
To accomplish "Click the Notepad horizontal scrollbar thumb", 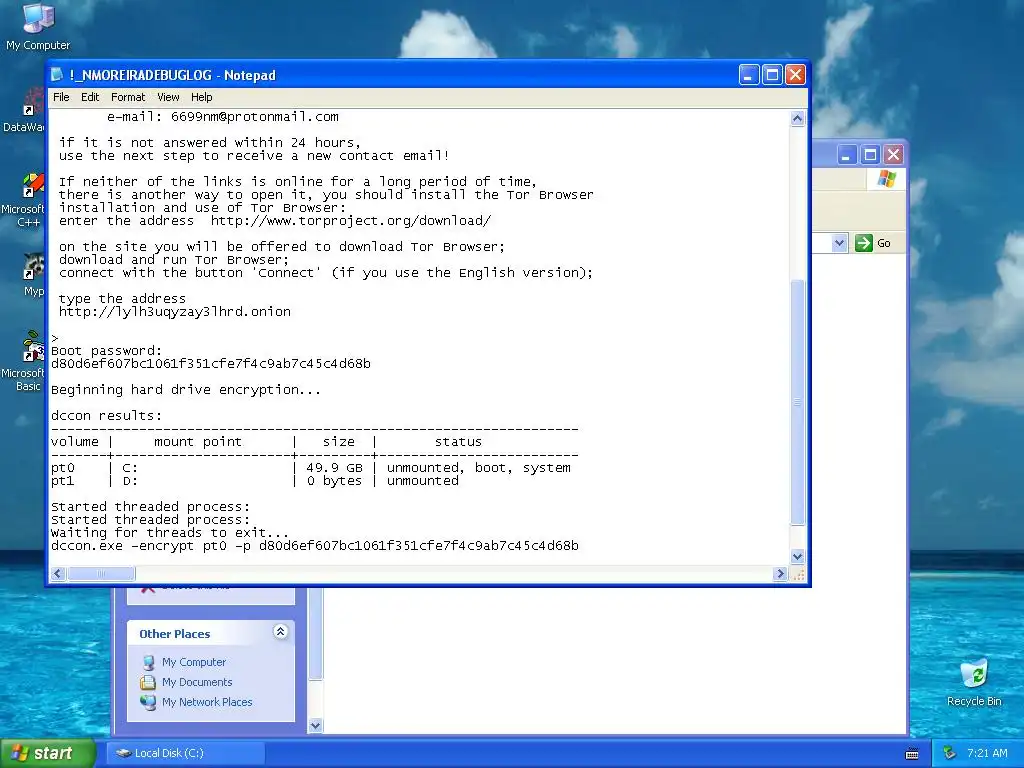I will (101, 574).
